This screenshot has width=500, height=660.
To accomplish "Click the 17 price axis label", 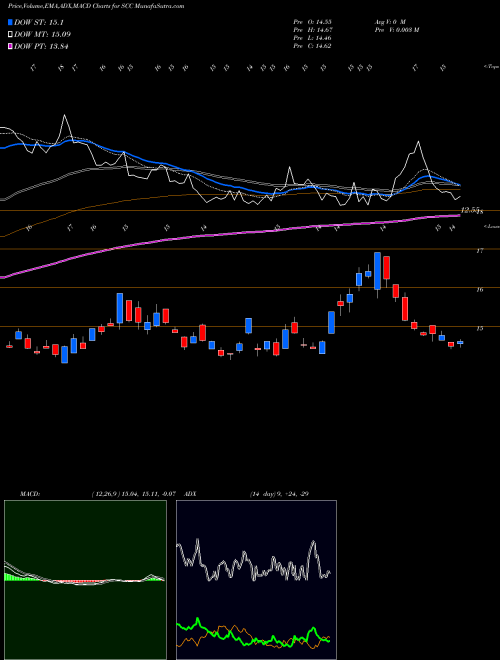I will tap(479, 250).
